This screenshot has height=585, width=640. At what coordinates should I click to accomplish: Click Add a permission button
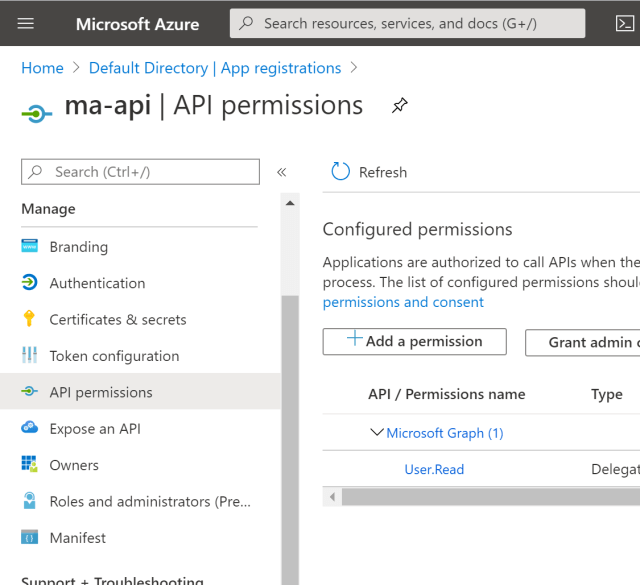[x=414, y=341]
